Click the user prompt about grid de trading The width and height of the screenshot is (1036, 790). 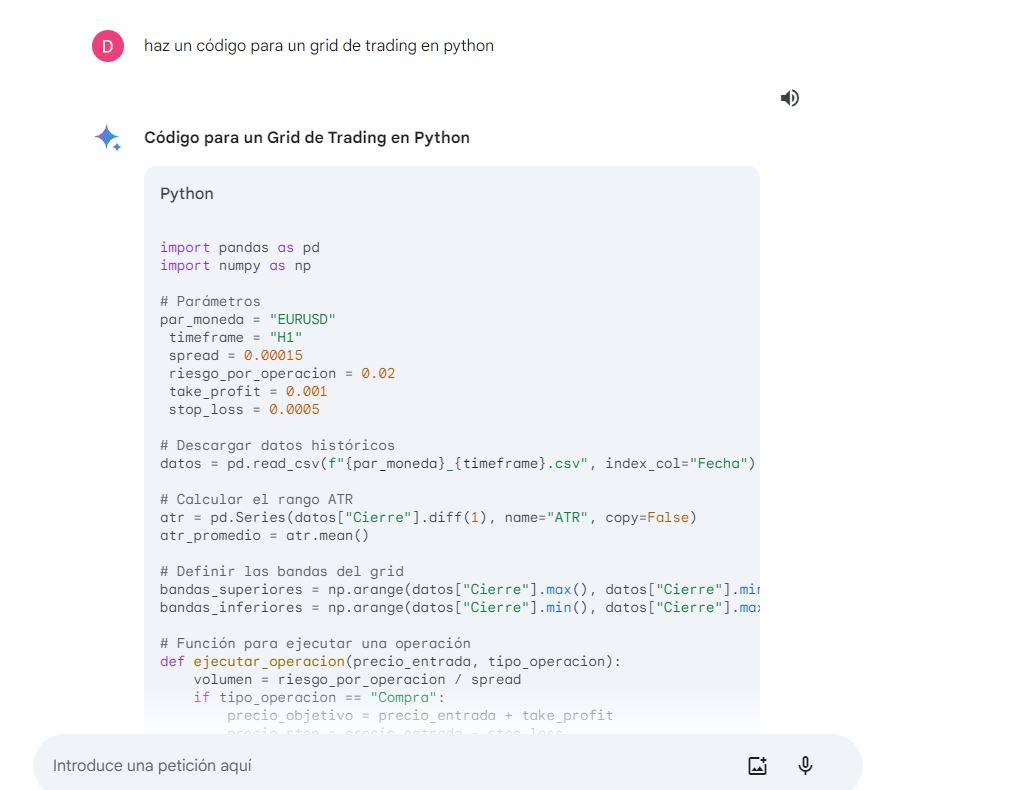click(x=318, y=46)
